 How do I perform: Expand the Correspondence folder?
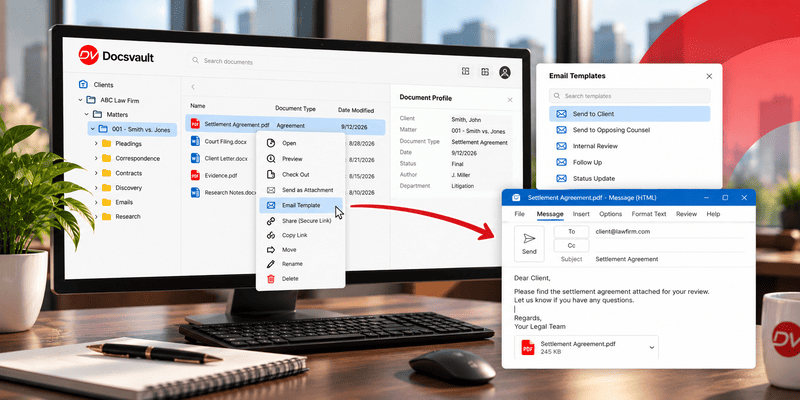click(96, 158)
